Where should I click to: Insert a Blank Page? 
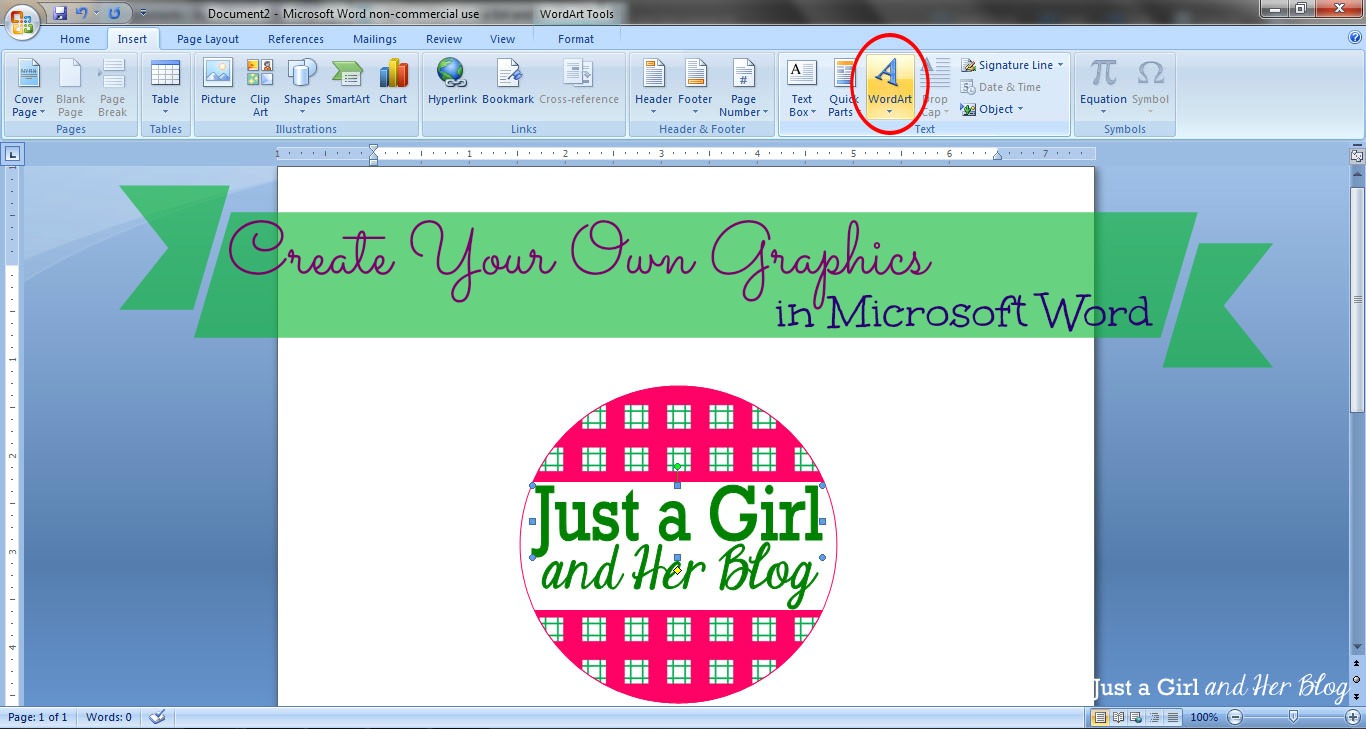[70, 89]
